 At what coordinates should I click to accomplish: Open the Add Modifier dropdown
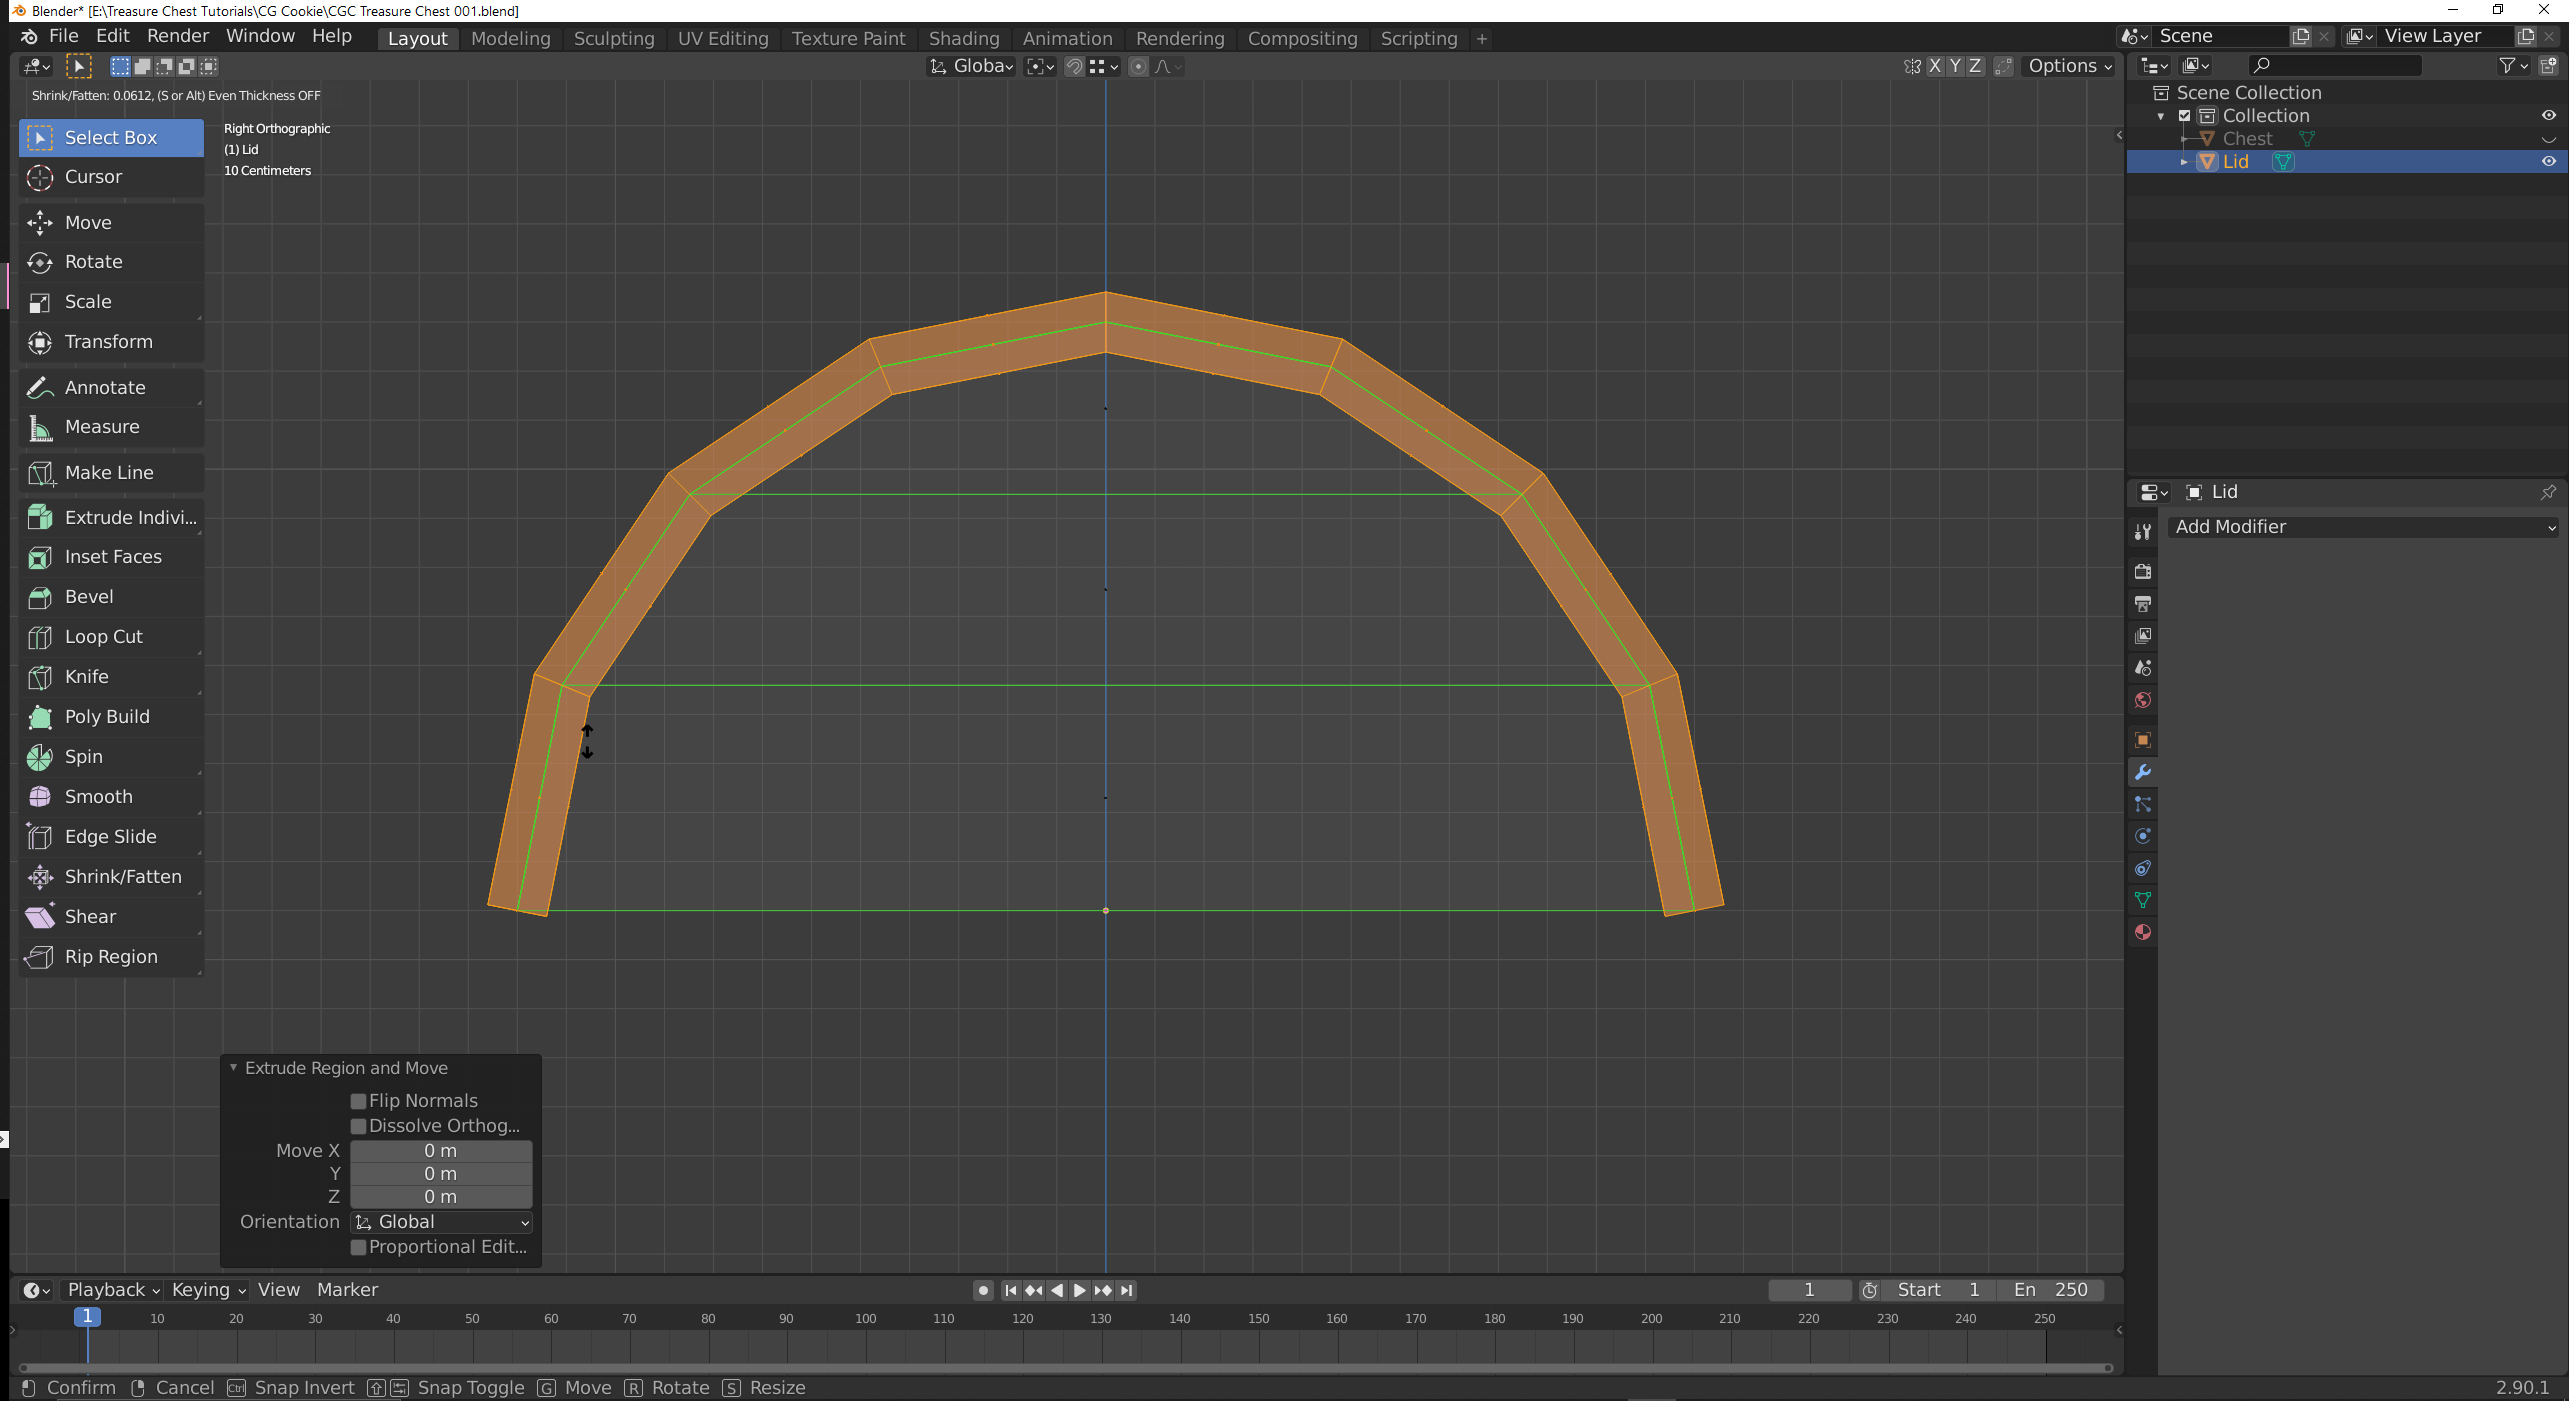click(2363, 527)
